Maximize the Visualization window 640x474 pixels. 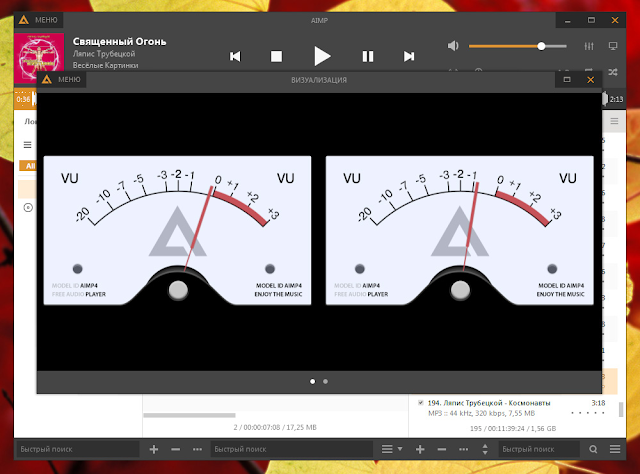point(567,80)
